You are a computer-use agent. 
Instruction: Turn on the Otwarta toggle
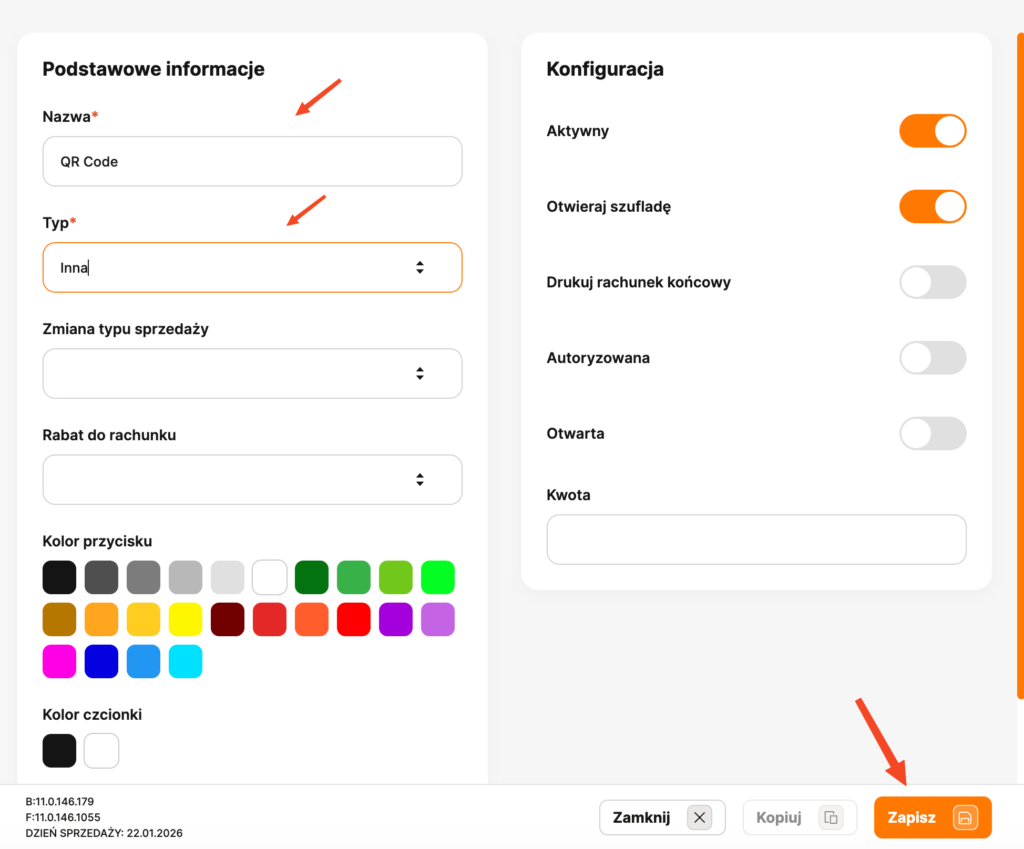pos(932,434)
